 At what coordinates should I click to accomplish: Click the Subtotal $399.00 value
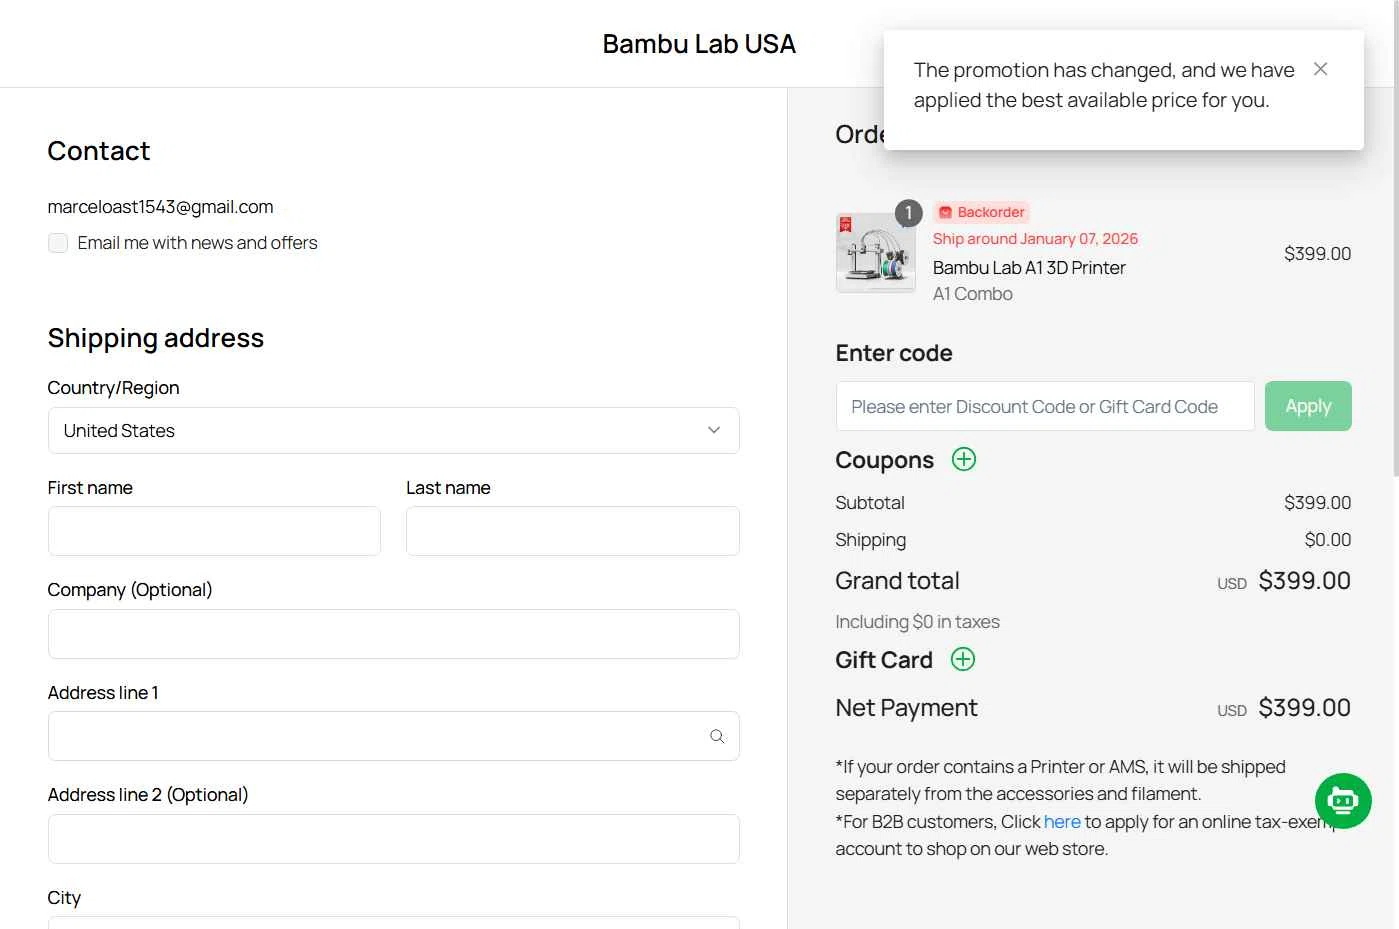1317,503
